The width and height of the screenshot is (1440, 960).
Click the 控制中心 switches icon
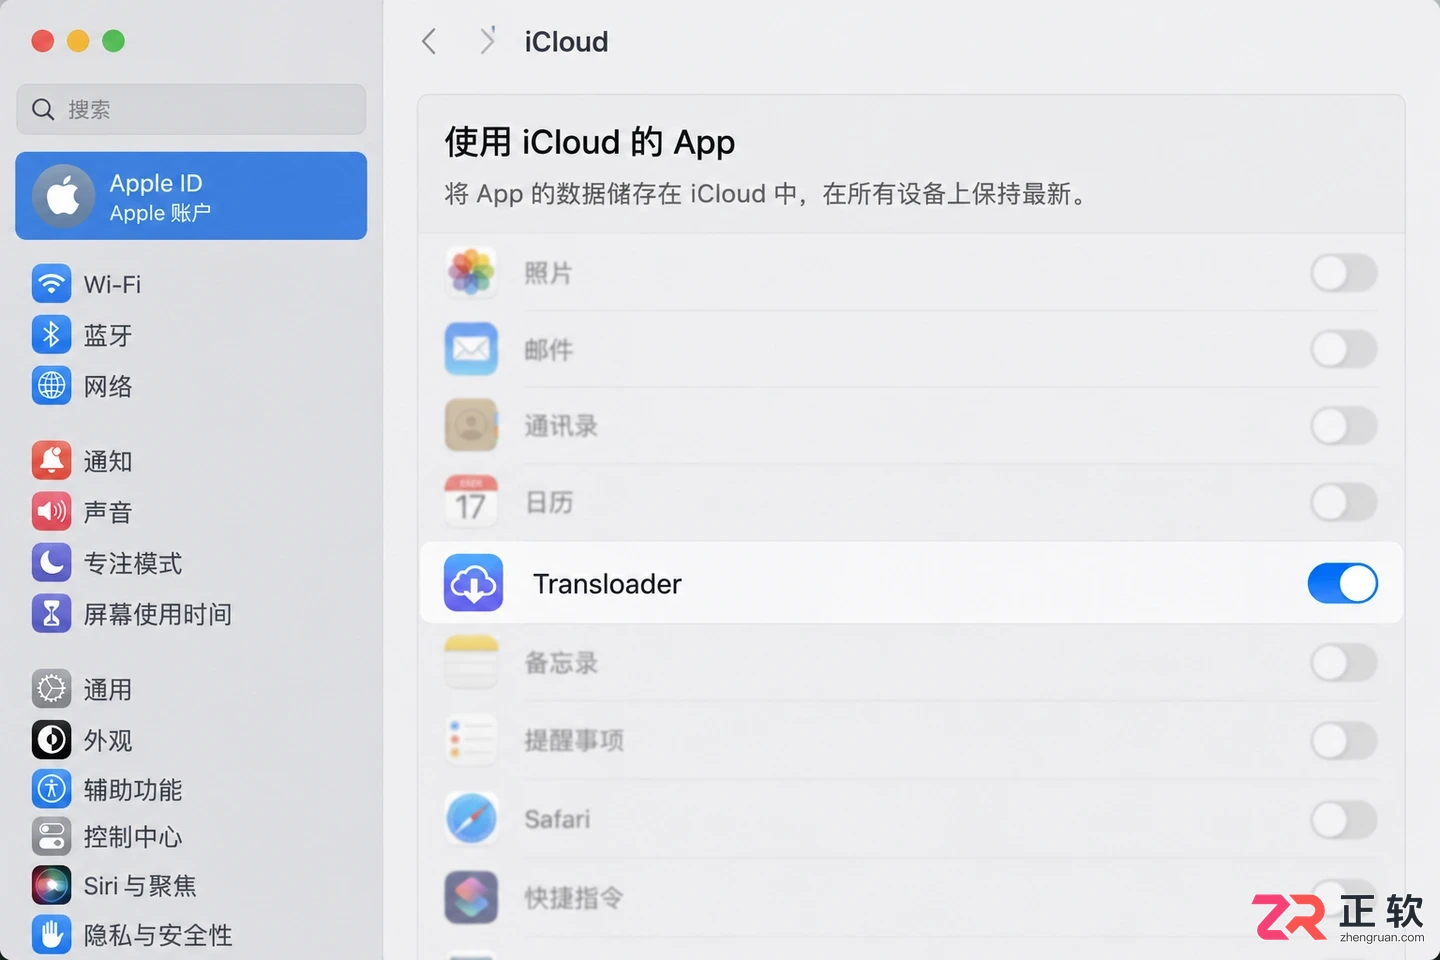51,837
